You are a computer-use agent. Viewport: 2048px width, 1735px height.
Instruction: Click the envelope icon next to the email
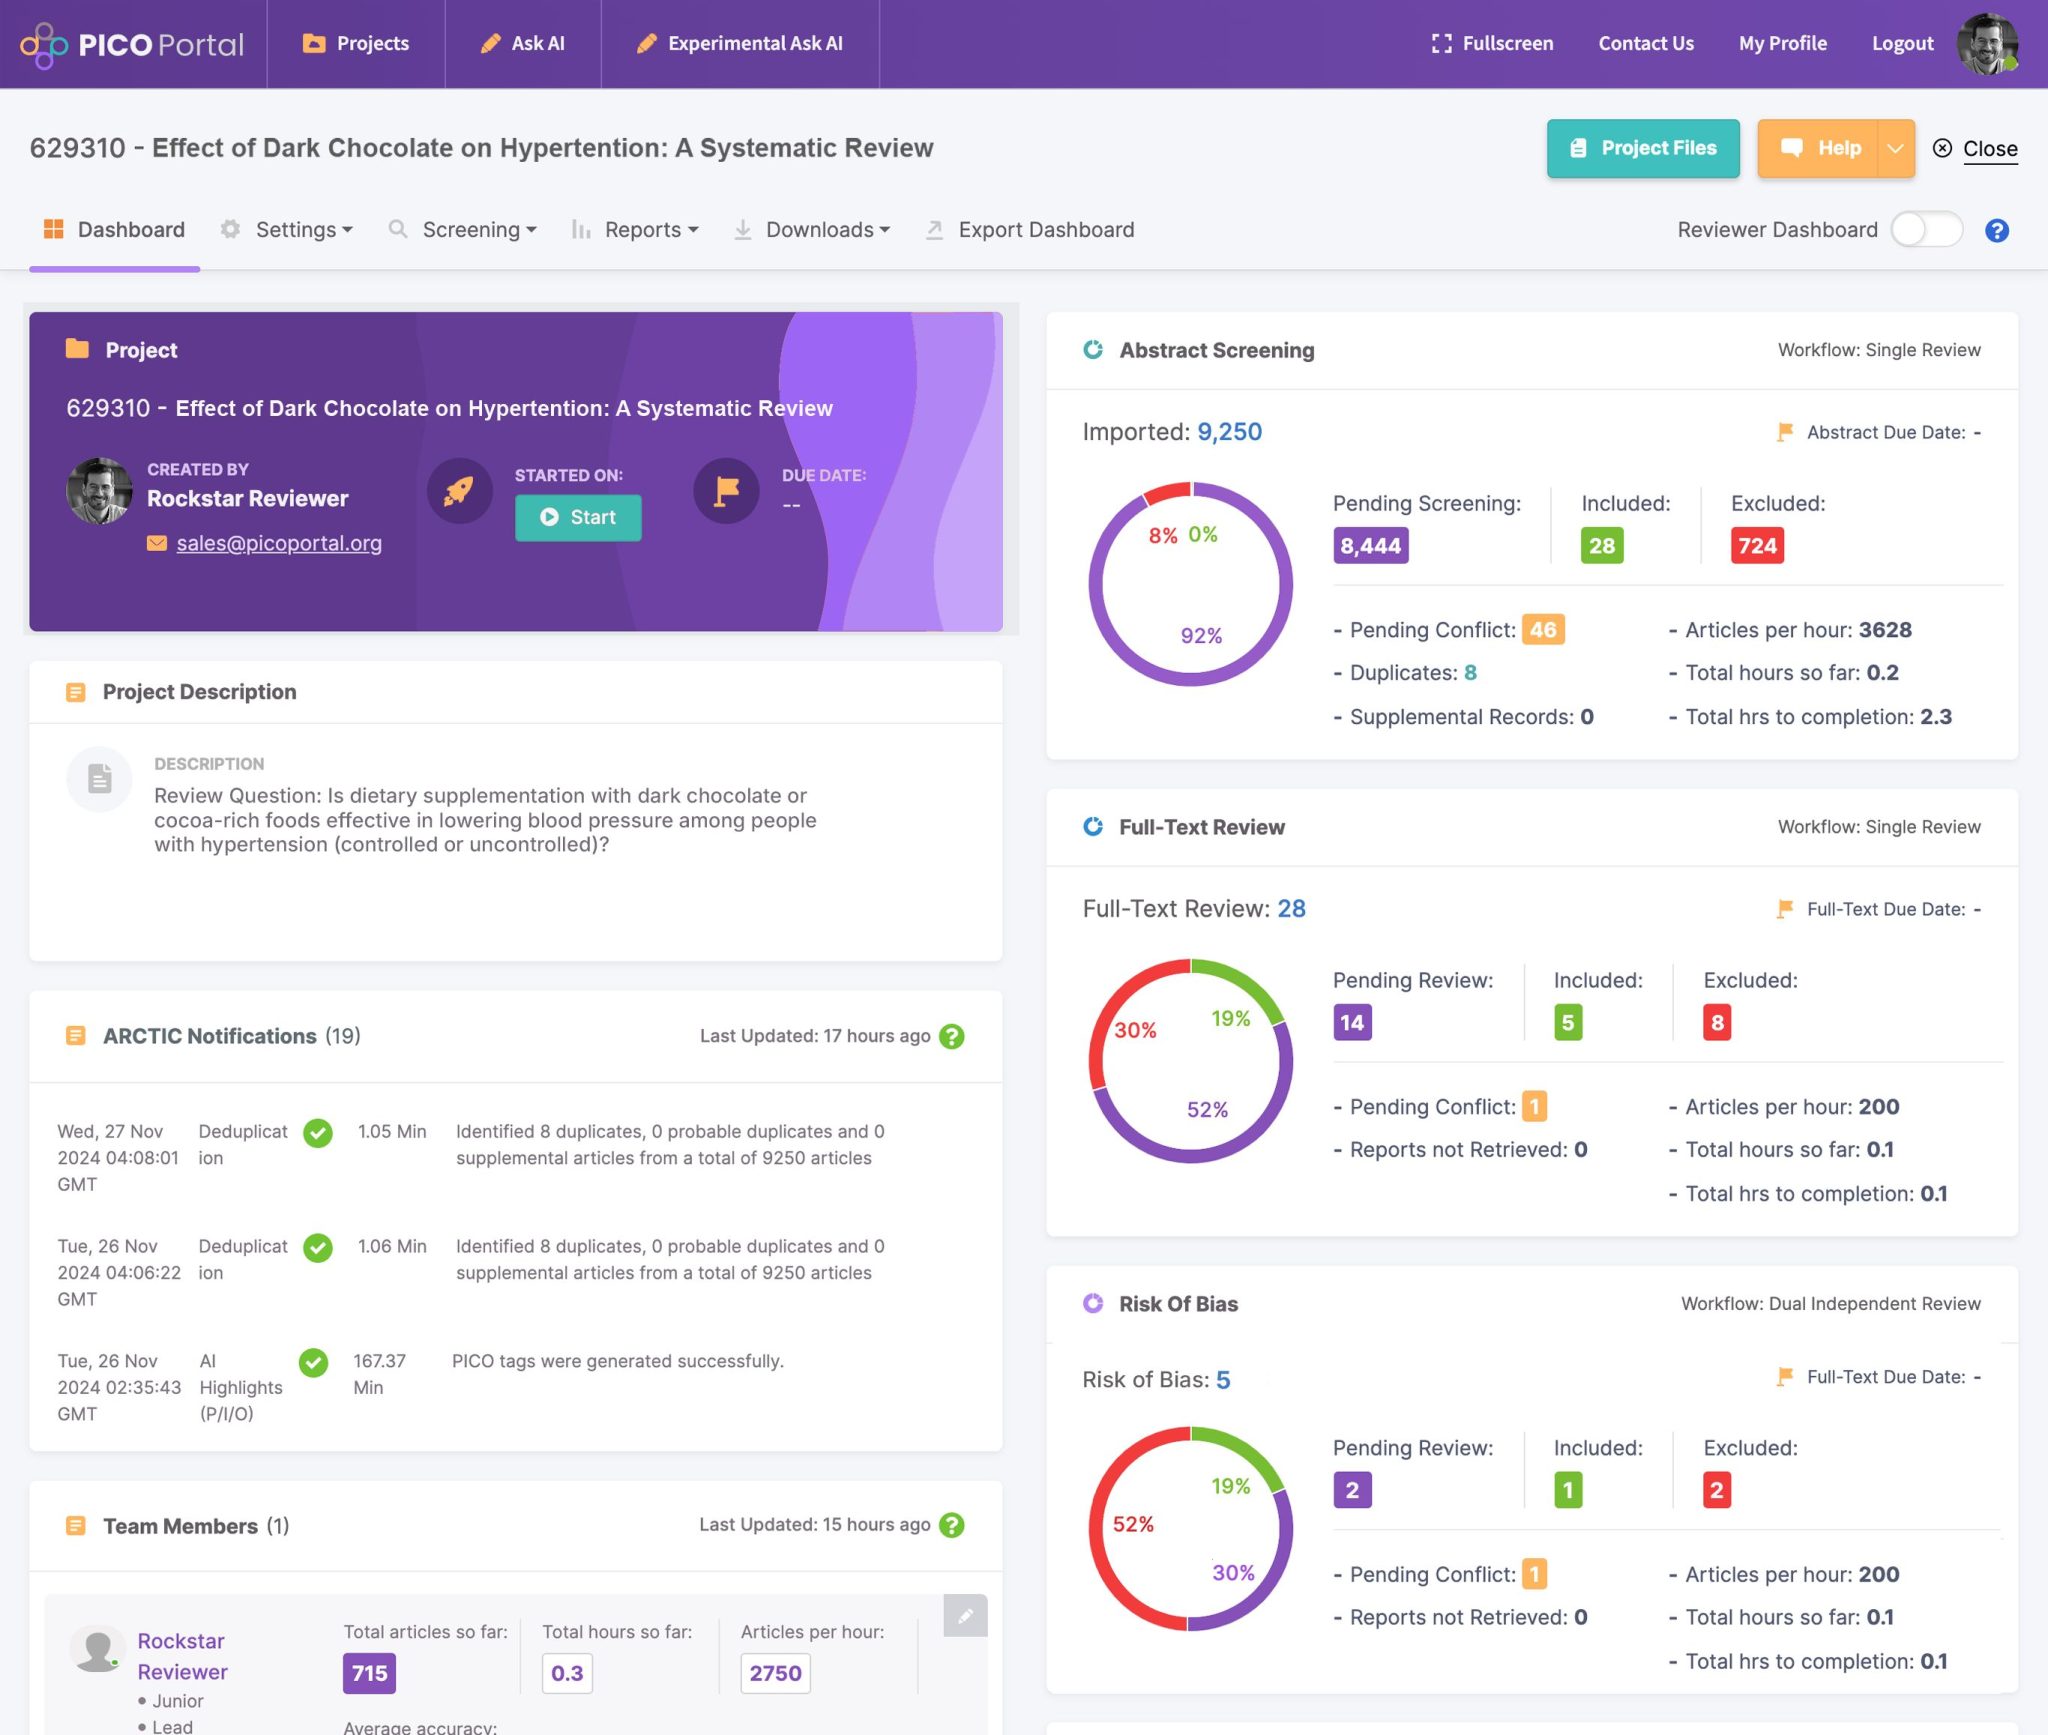pyautogui.click(x=158, y=543)
